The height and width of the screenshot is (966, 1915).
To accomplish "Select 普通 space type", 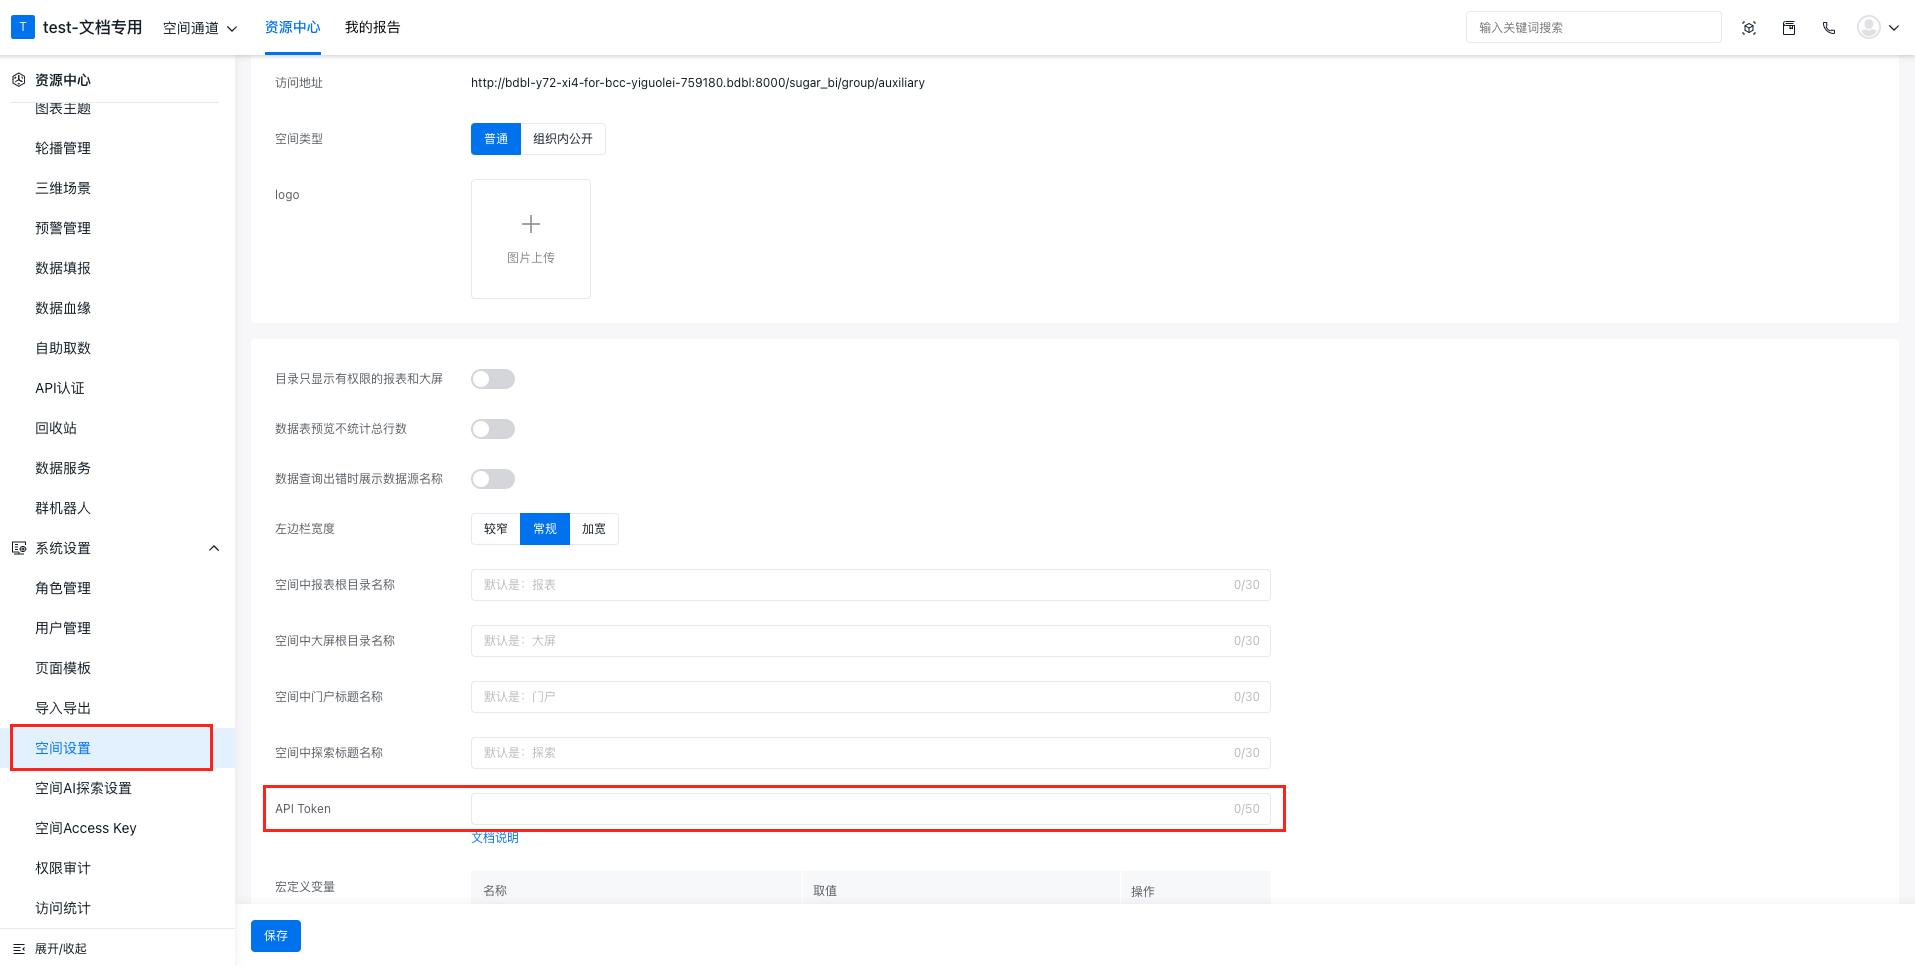I will pos(496,139).
